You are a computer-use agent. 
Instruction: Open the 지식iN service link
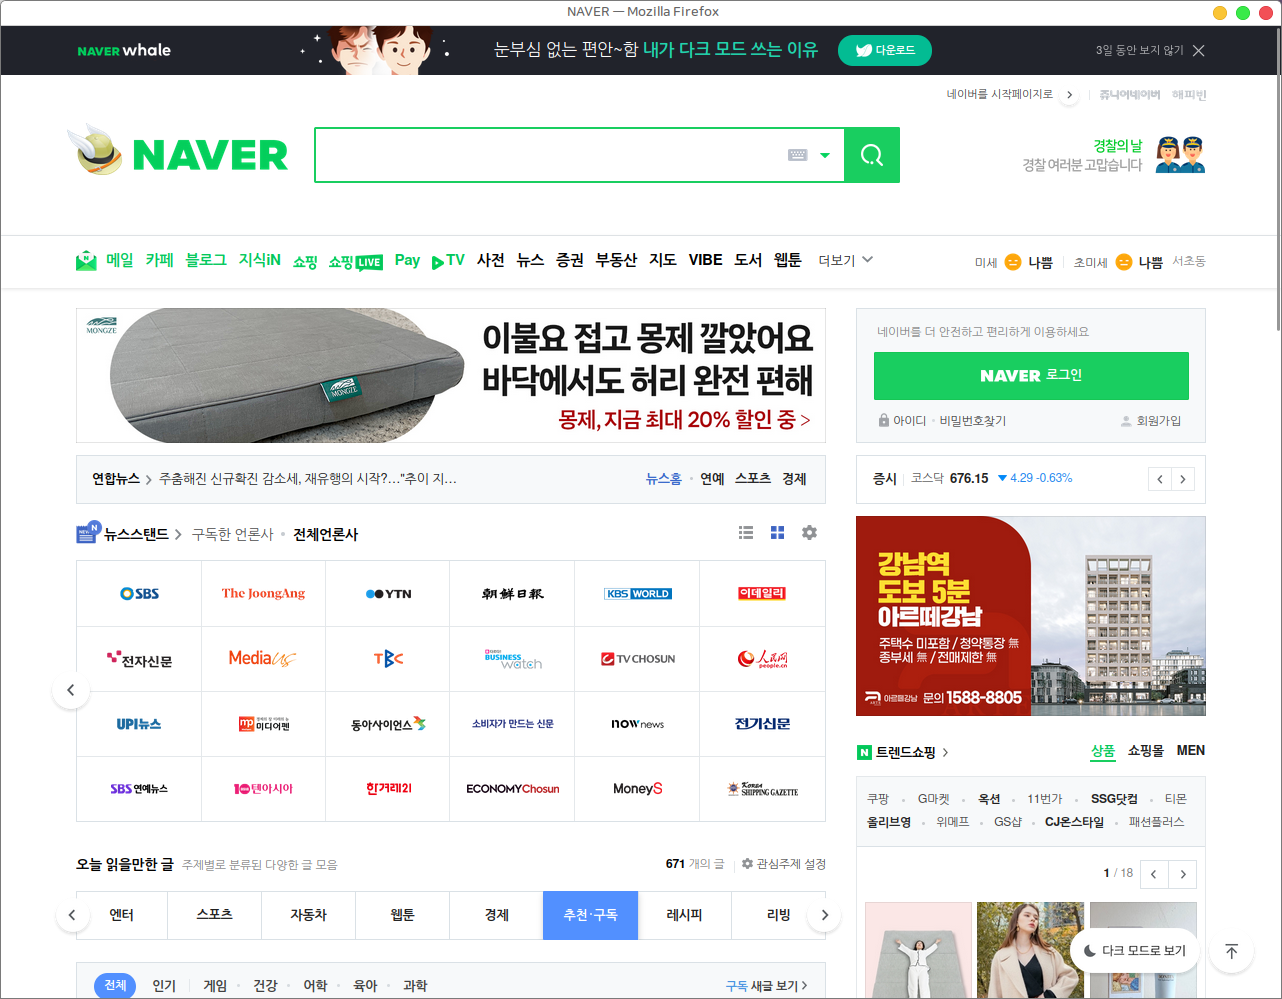pyautogui.click(x=260, y=260)
